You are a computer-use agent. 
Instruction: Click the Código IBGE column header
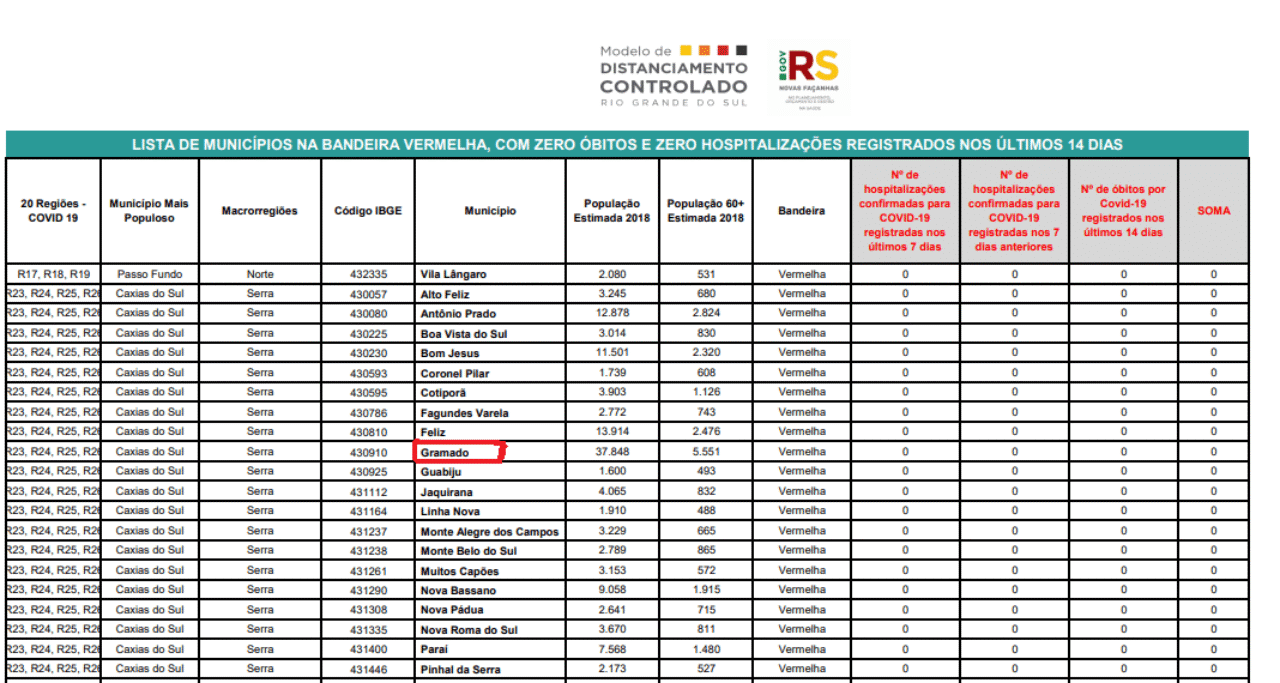click(368, 211)
